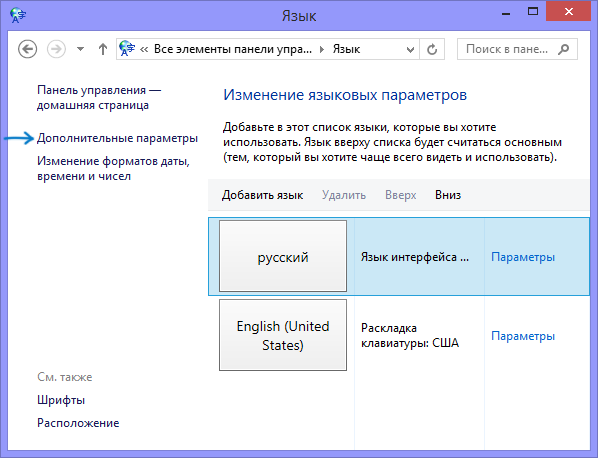Screen dimensions: 598x458
Task: Expand the double chevron in address bar
Action: pos(144,49)
